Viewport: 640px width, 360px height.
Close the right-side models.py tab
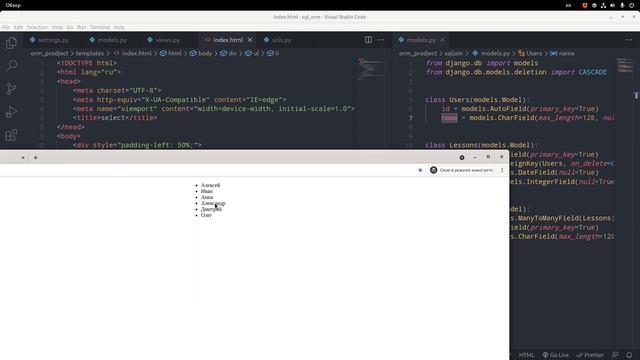[442, 40]
